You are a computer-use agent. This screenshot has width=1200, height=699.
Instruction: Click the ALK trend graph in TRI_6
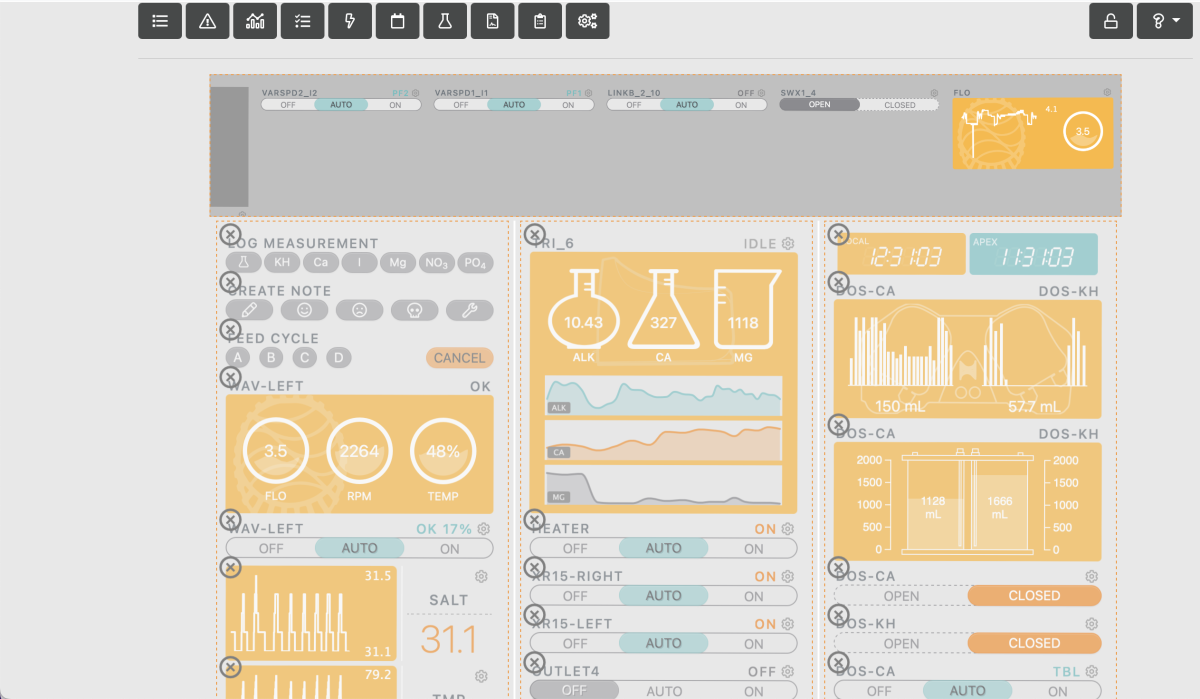(x=663, y=395)
